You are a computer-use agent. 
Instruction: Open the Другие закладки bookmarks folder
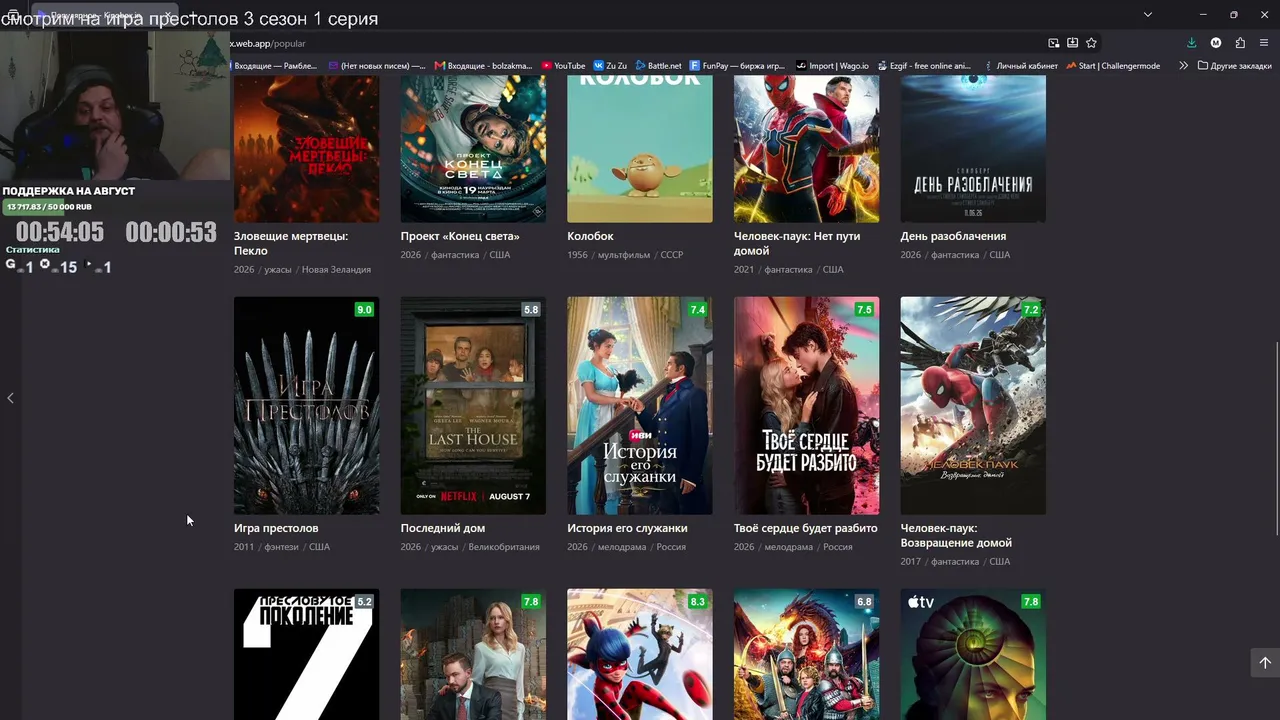click(x=1235, y=66)
